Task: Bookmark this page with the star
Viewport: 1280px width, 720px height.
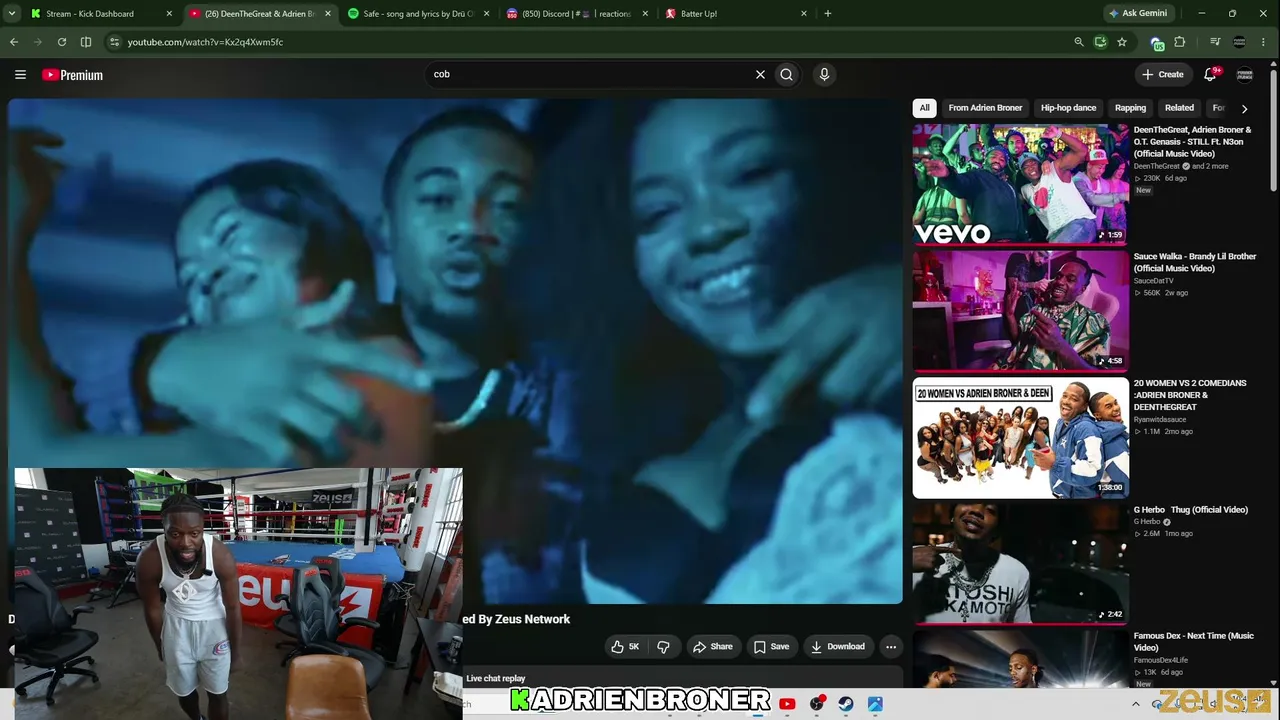Action: 1122,42
